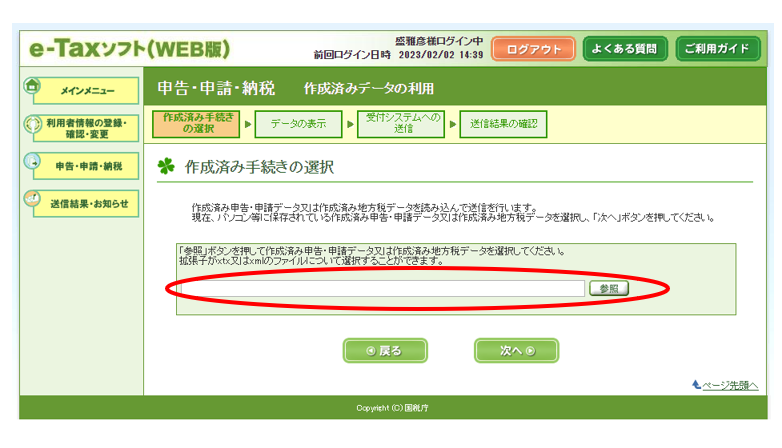Click the 参照 browse button

tap(609, 288)
